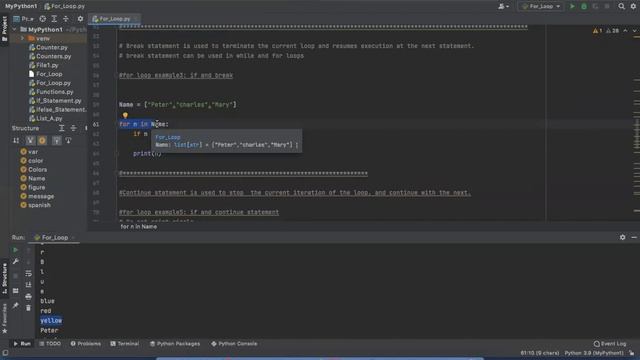Open the For_Loop run configuration dropdown

click(x=541, y=6)
